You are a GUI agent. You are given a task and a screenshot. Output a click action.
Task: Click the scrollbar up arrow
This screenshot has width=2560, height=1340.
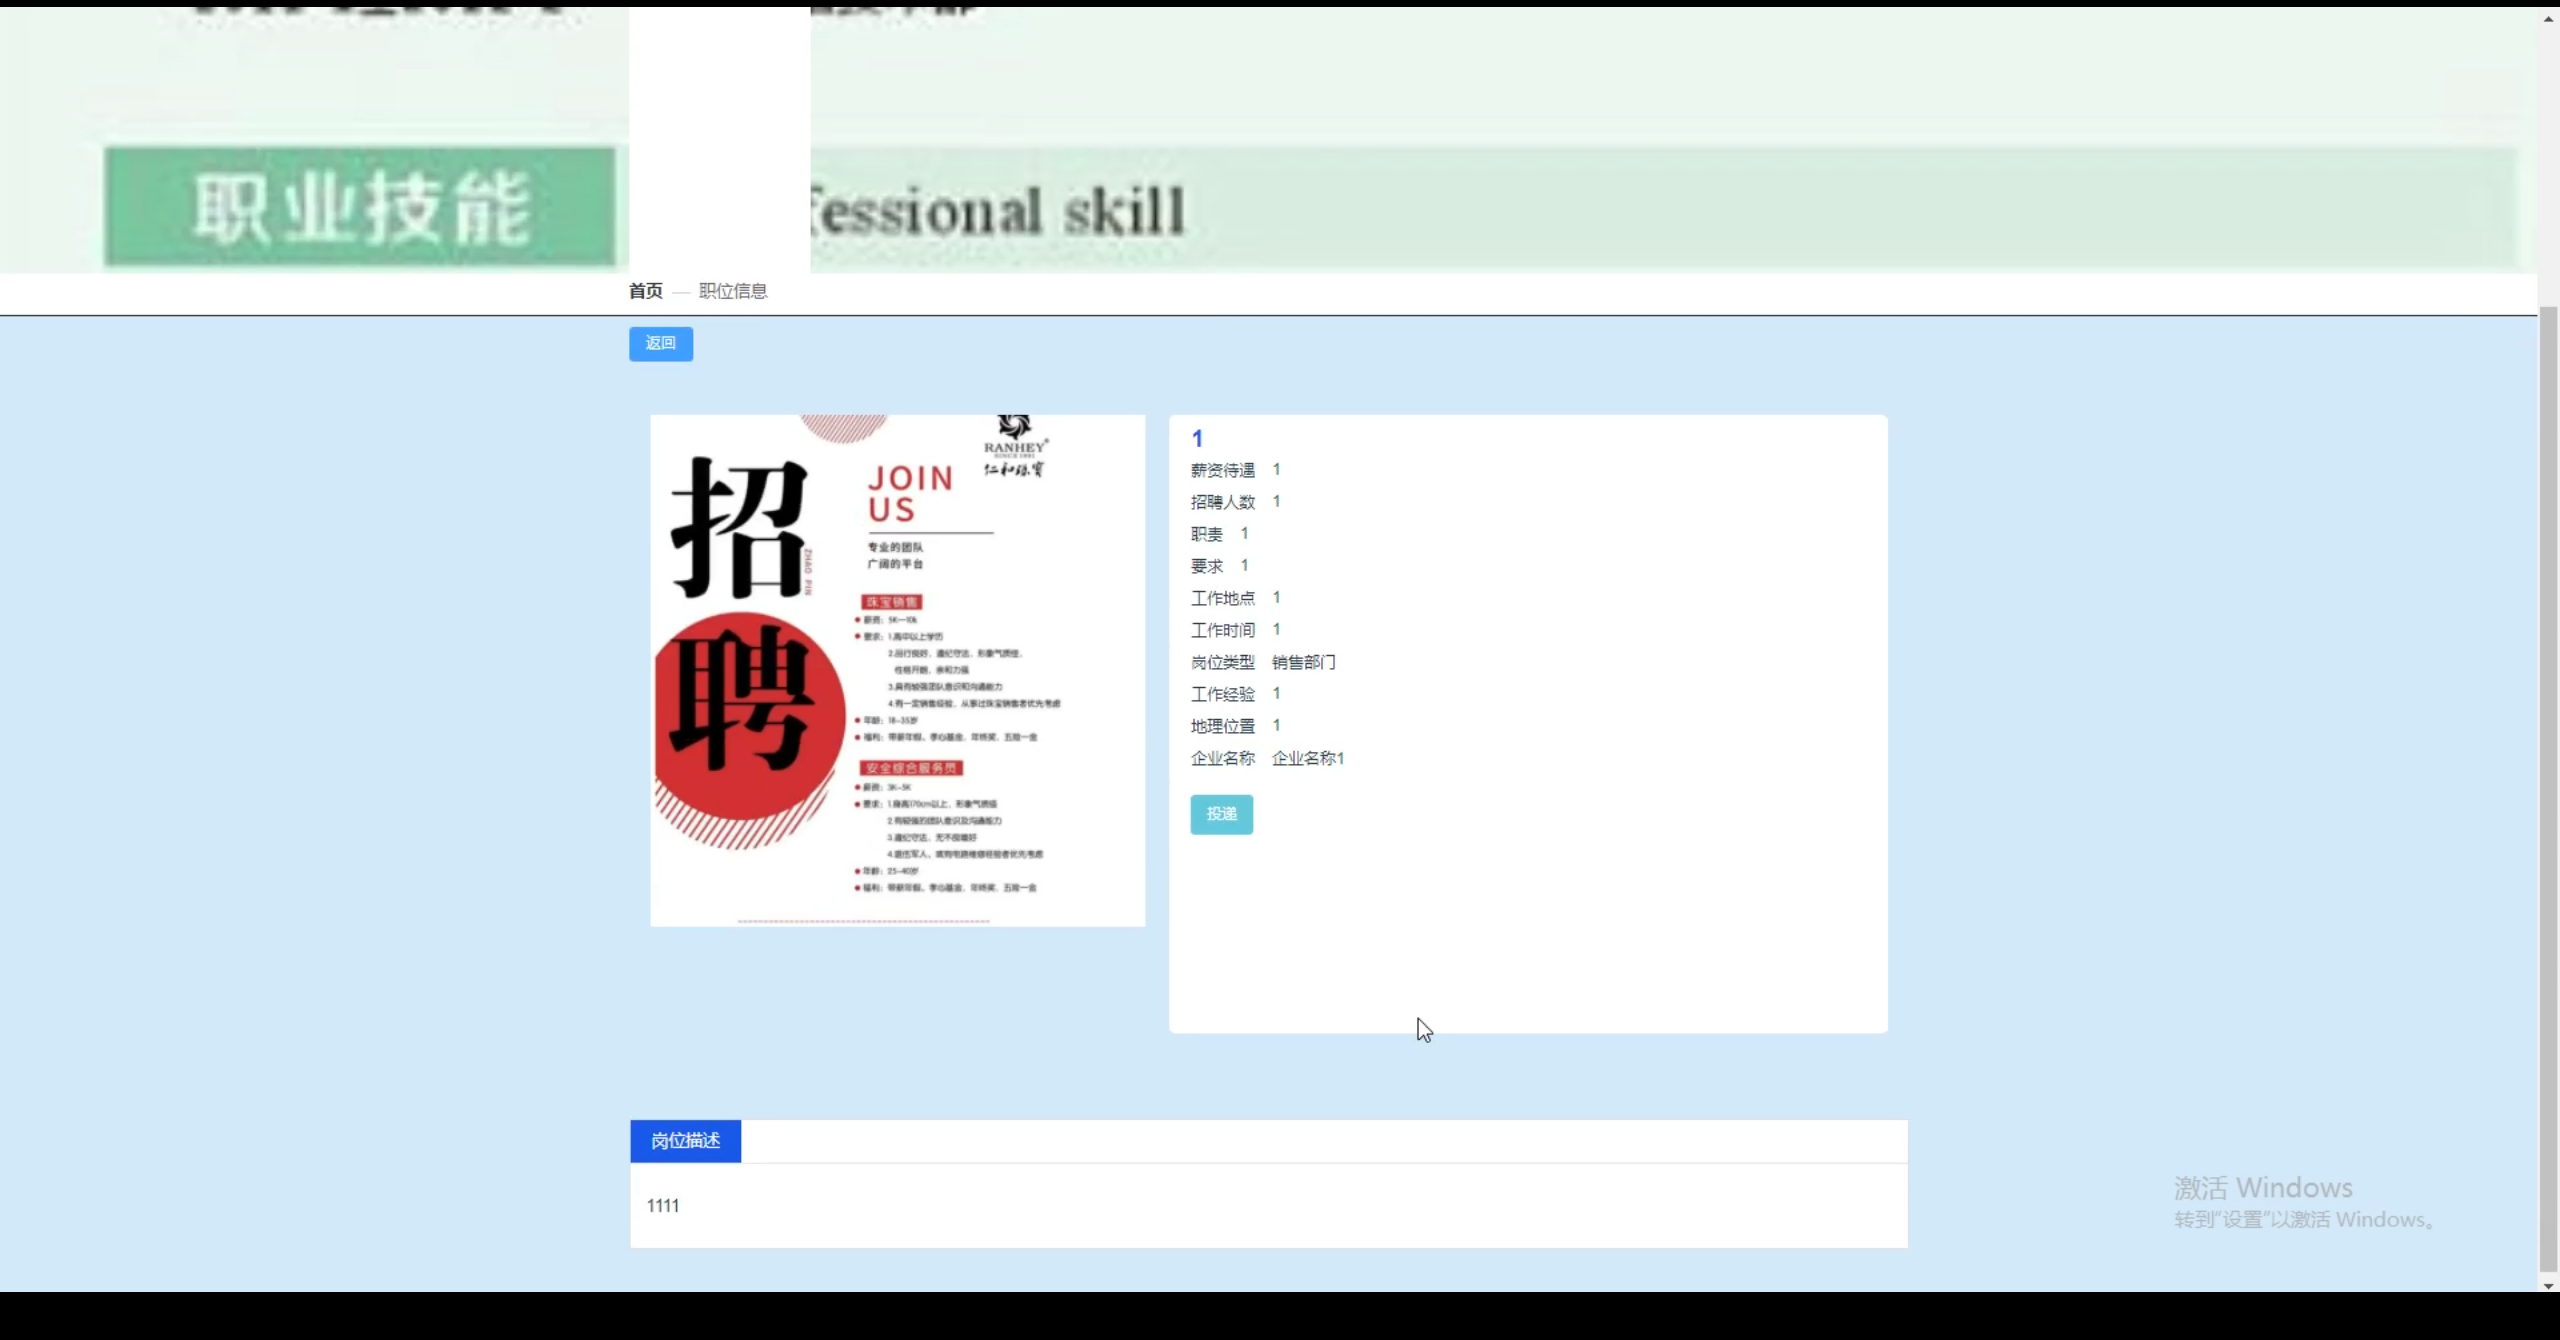(2546, 17)
